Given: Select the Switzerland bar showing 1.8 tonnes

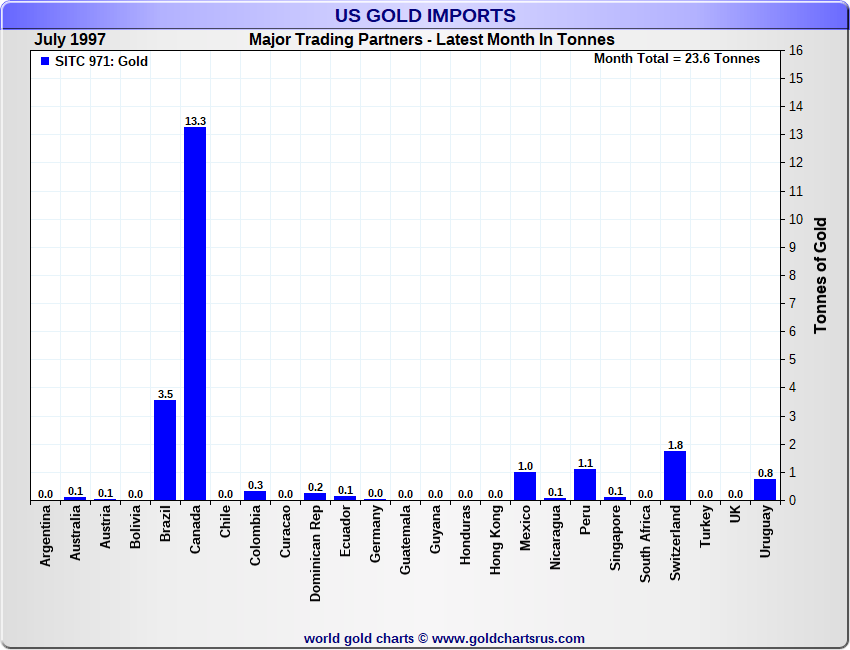Looking at the screenshot, I should [x=675, y=475].
